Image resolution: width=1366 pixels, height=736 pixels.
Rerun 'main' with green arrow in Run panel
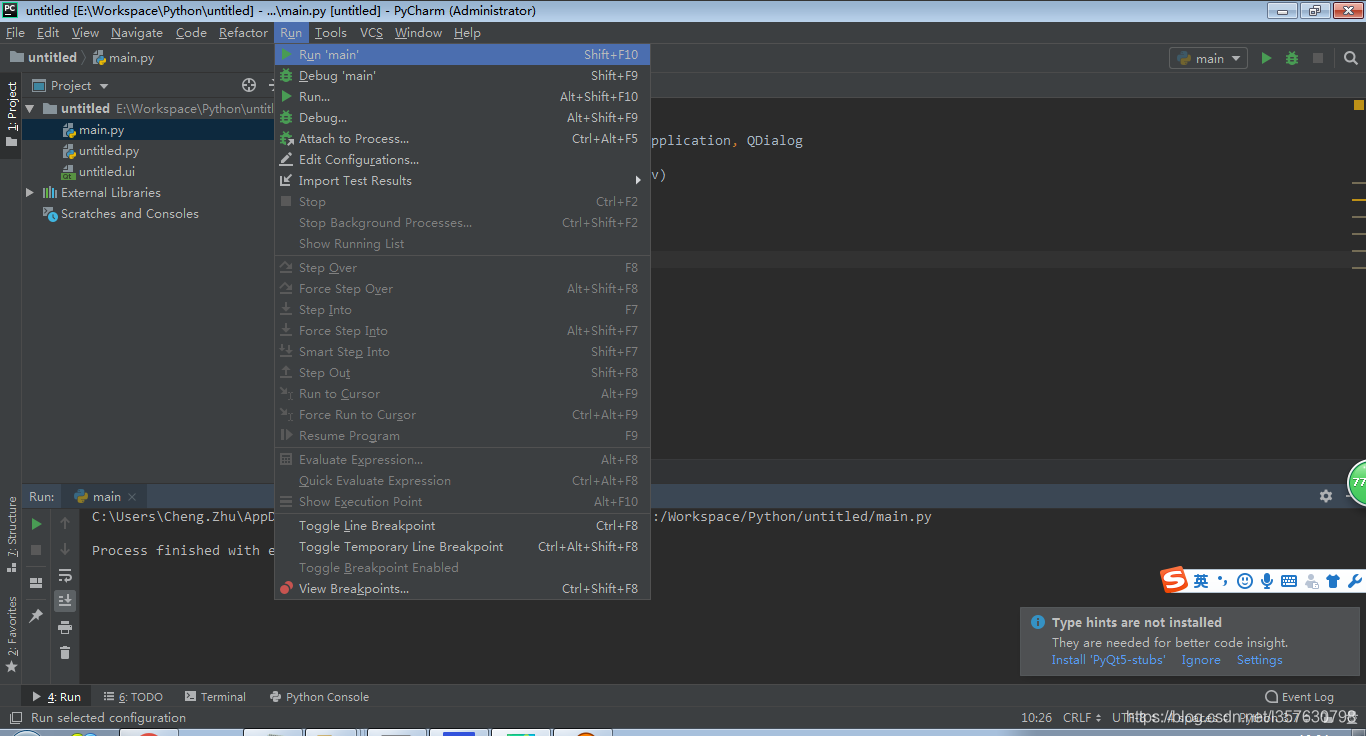36,523
